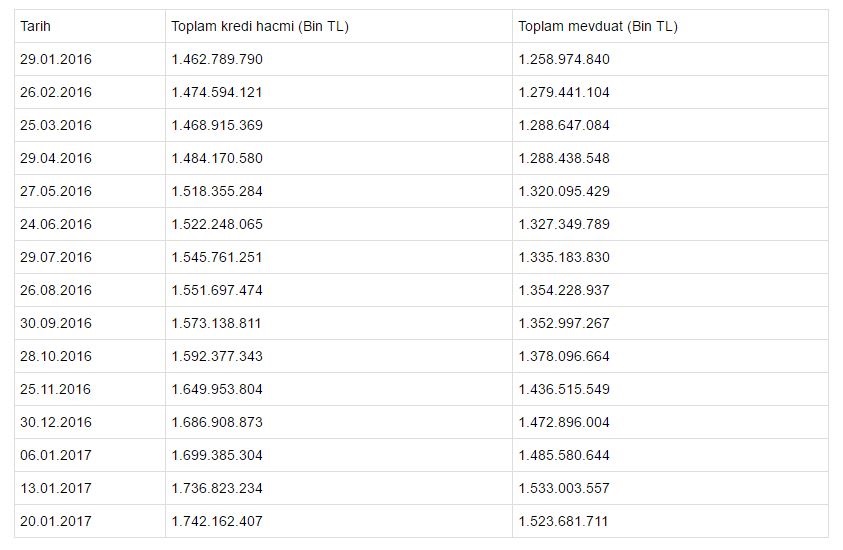
Task: Click the deposit value 1.320.095.429
Action: (x=564, y=192)
